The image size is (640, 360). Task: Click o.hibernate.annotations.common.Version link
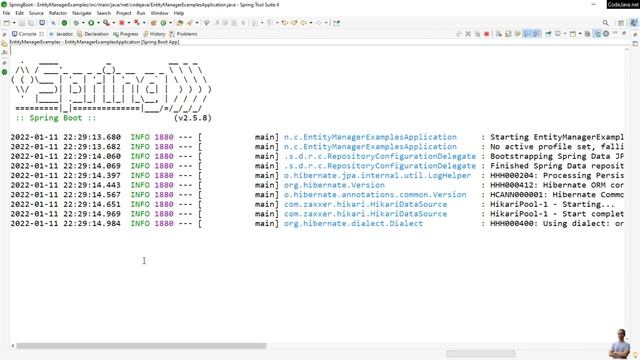tap(375, 195)
